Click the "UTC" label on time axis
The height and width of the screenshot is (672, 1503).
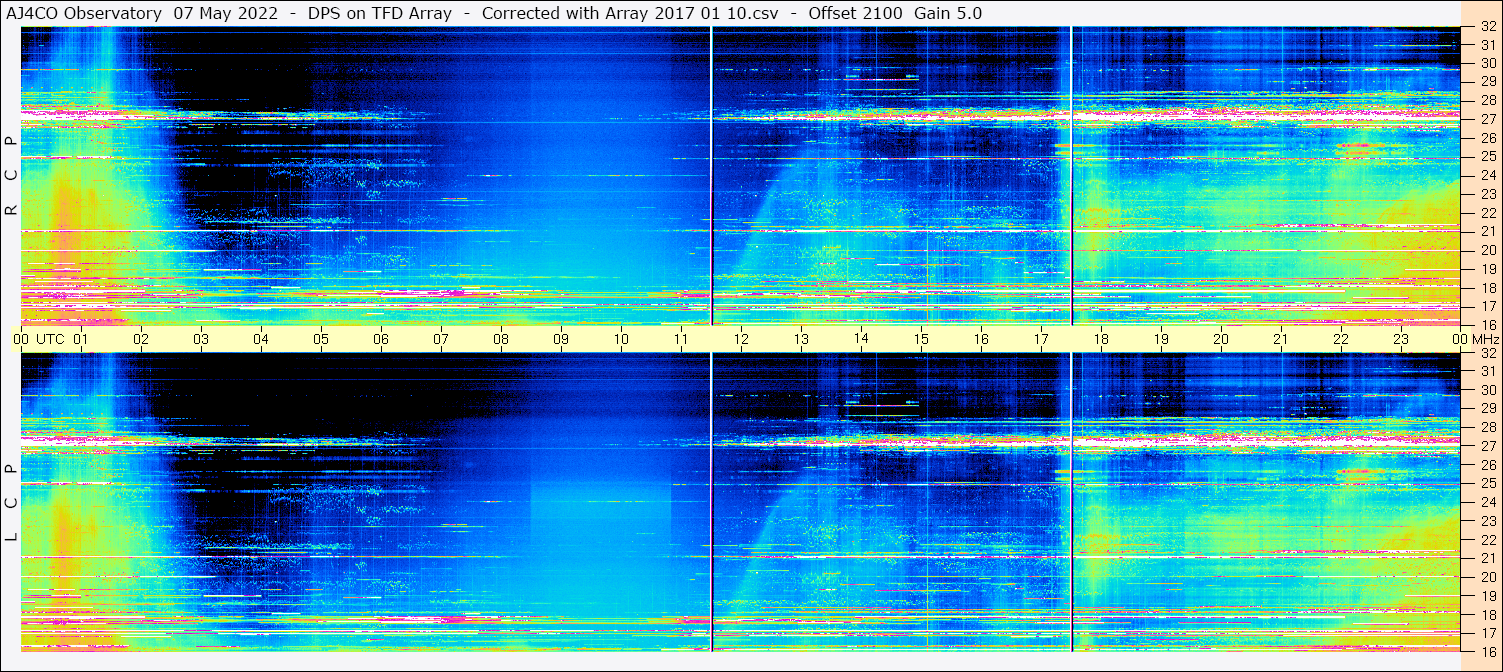pos(50,339)
